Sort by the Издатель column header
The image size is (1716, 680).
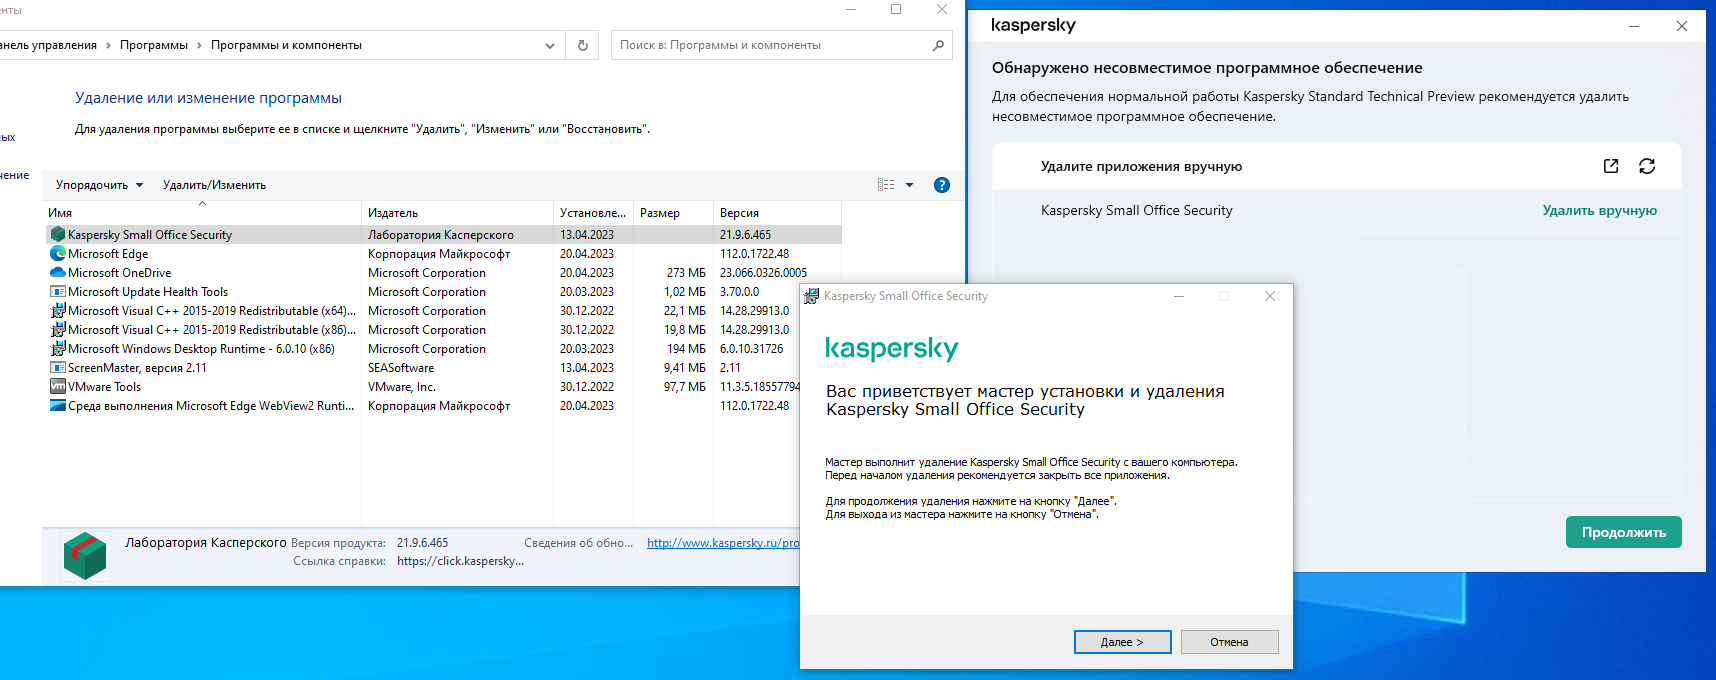point(457,213)
